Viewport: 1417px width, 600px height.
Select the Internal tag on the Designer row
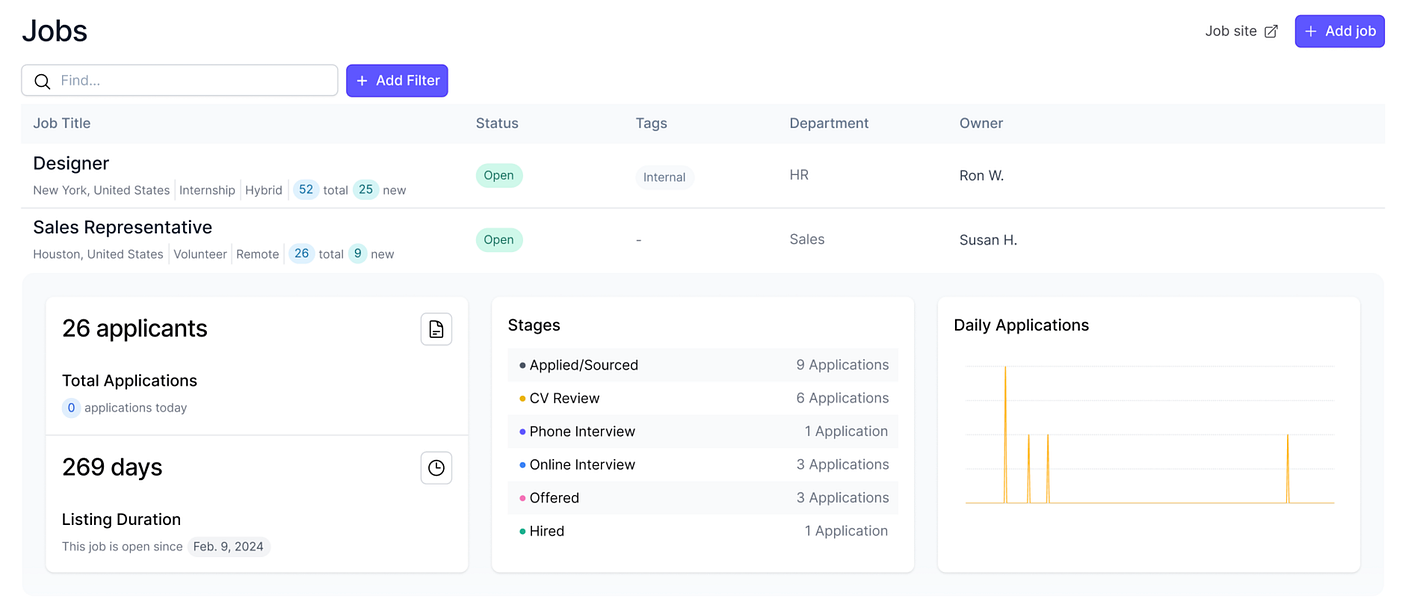click(x=664, y=177)
